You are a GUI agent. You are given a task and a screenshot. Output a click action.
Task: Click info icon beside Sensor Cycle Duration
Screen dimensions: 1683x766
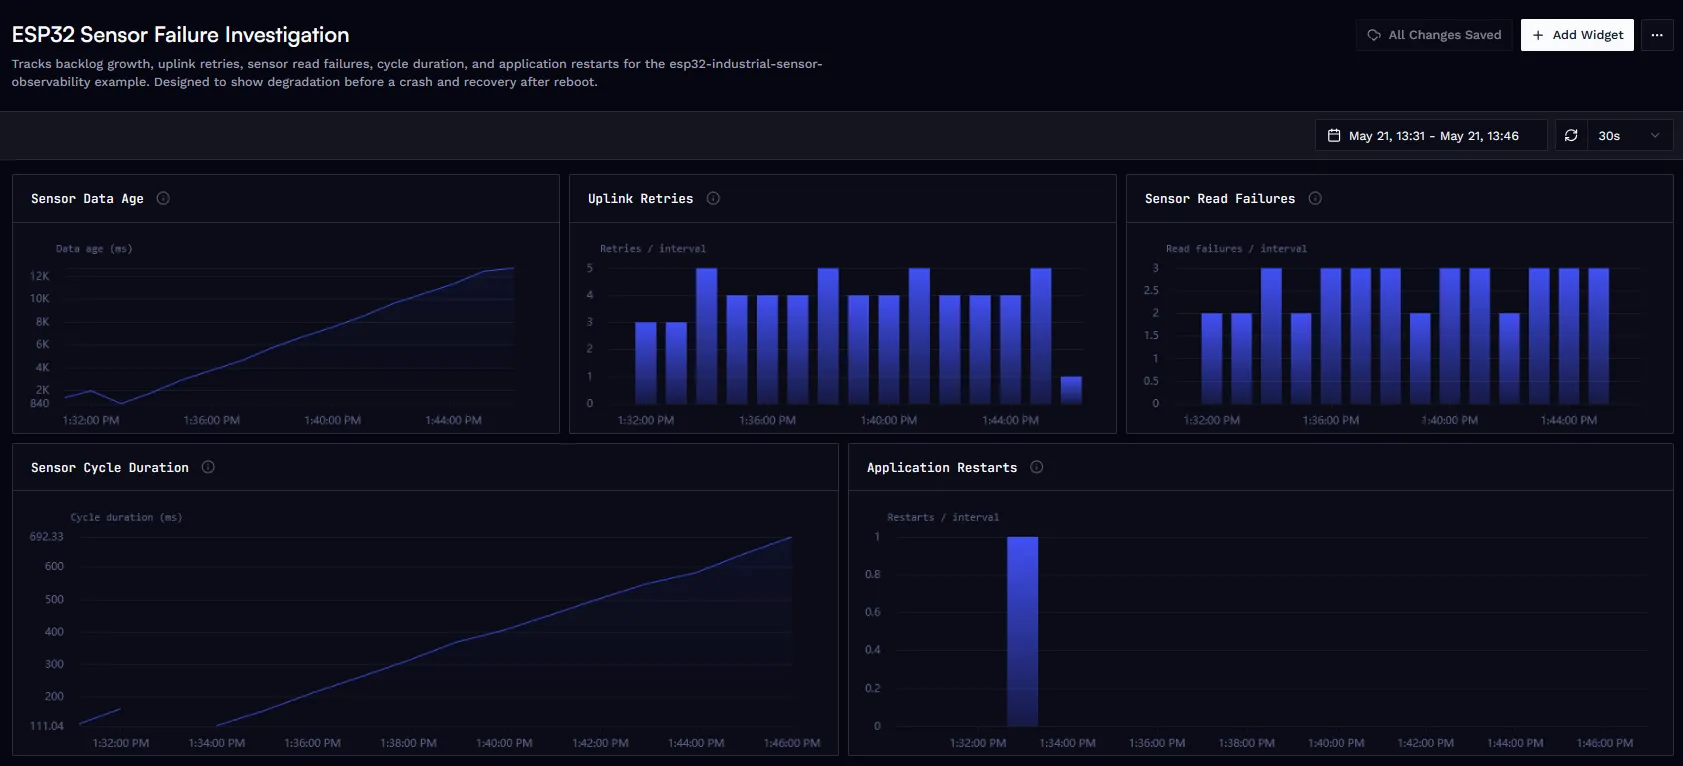click(208, 467)
